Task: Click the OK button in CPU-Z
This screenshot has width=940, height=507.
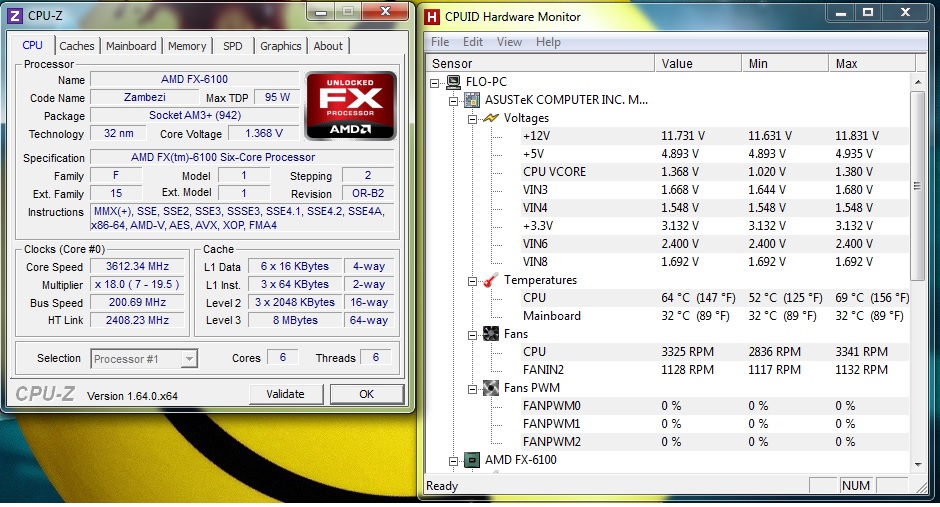Action: point(366,394)
